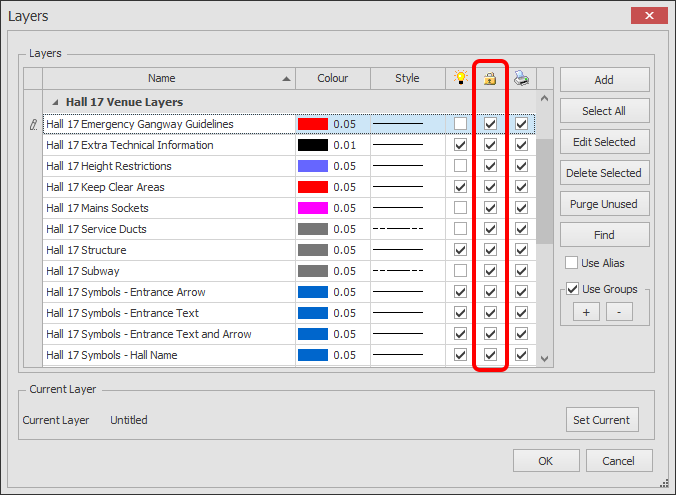This screenshot has height=495, width=676.
Task: Click the Add button
Action: (604, 80)
